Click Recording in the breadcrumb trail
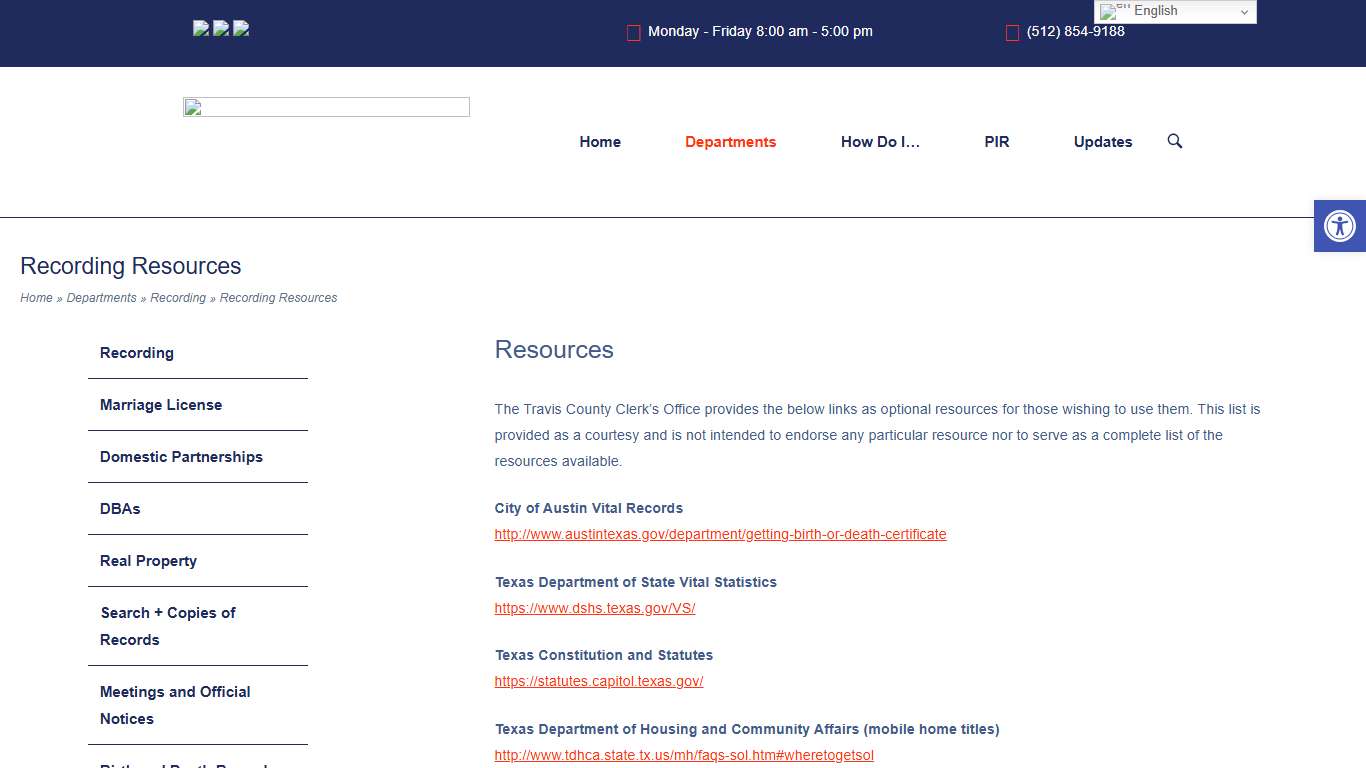 pos(178,297)
